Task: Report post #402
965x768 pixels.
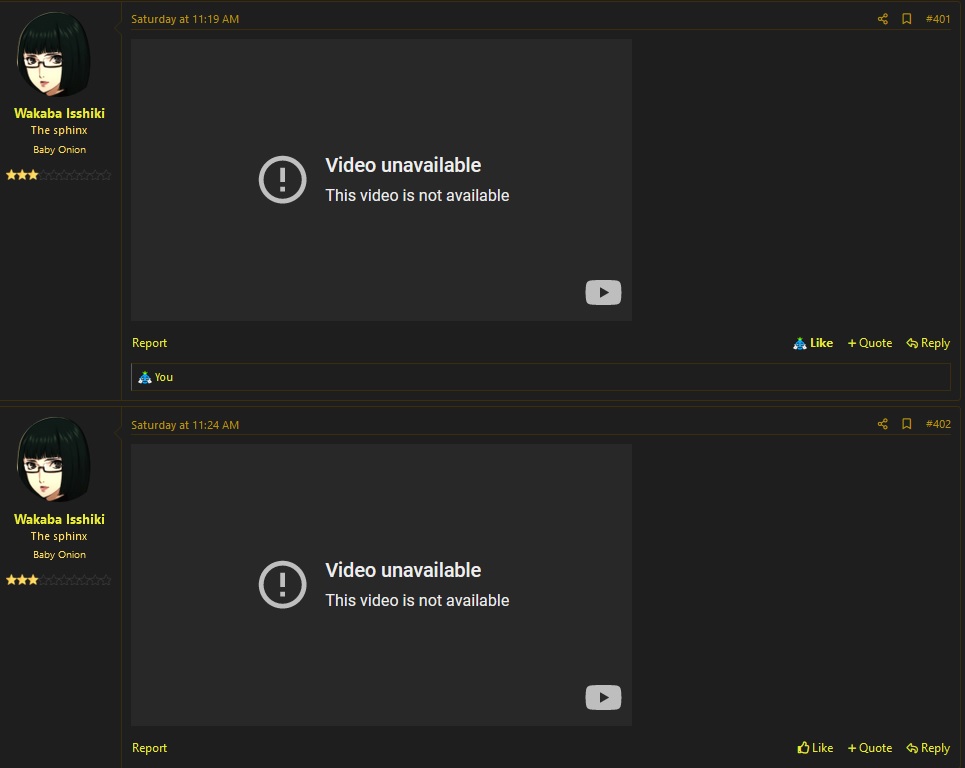Action: point(149,748)
